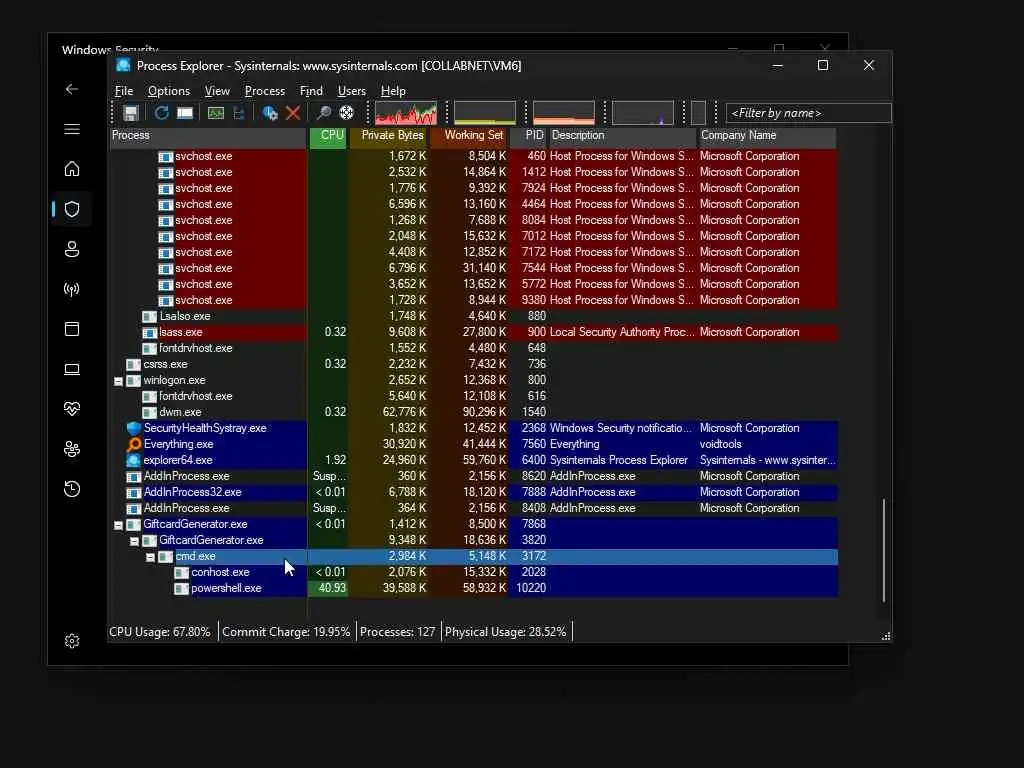The height and width of the screenshot is (768, 1024).
Task: Click the Filter by name field
Action: pyautogui.click(x=808, y=113)
